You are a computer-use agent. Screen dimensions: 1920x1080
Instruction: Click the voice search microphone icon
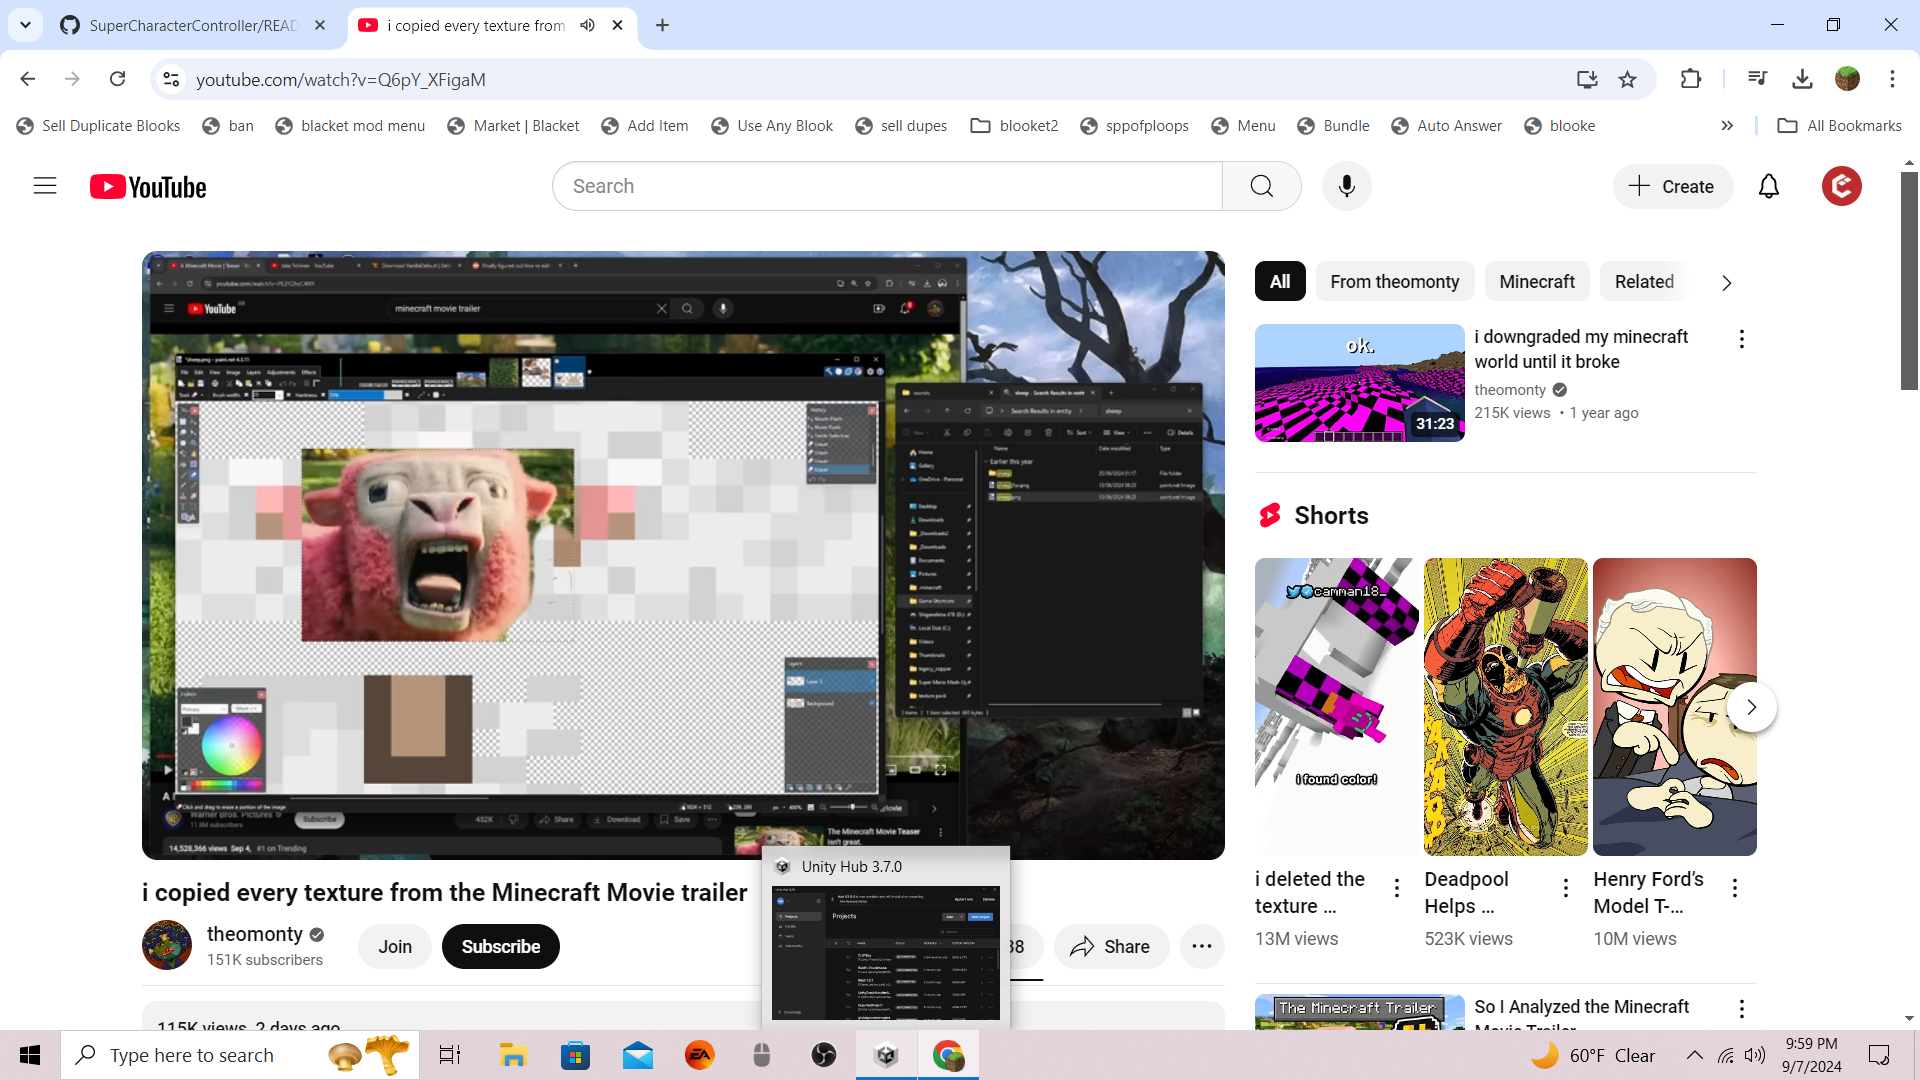(x=1346, y=186)
